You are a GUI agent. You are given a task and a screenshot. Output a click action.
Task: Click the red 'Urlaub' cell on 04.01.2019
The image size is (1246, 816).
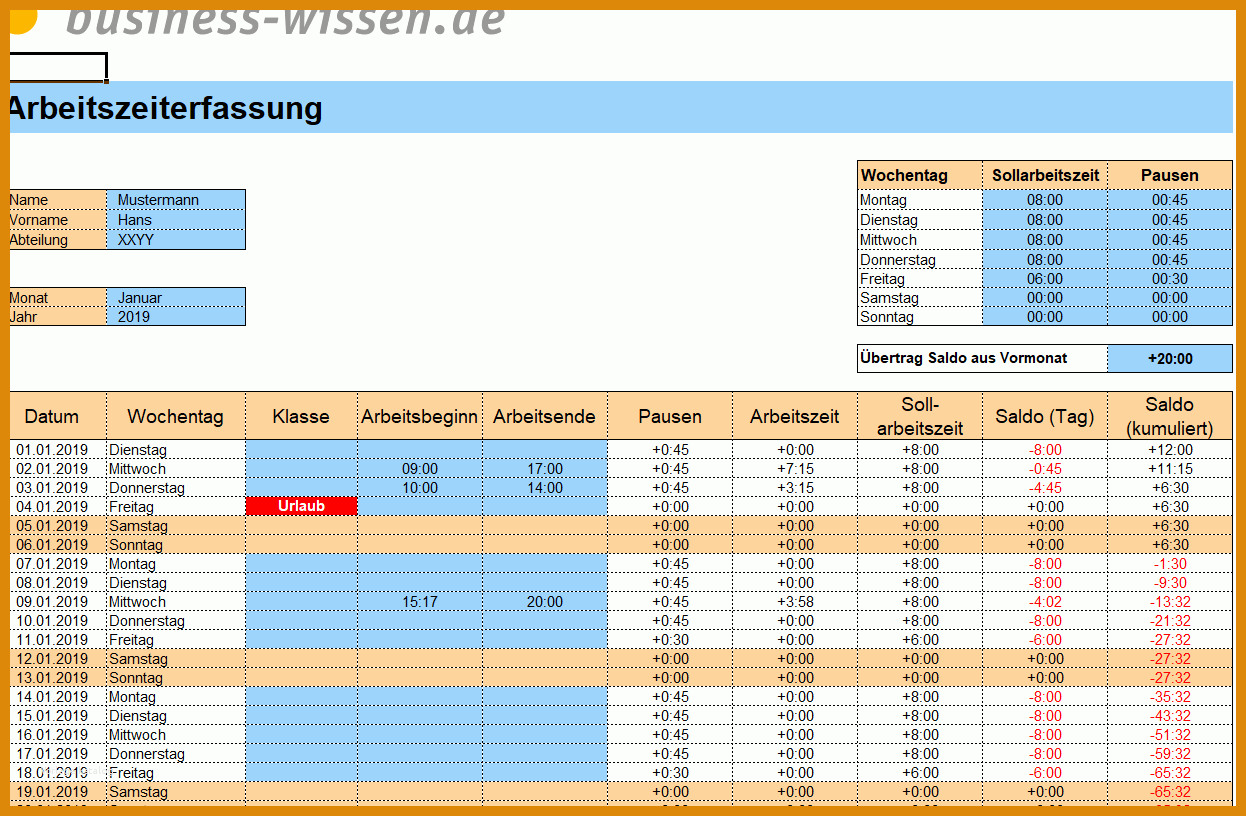tap(301, 507)
